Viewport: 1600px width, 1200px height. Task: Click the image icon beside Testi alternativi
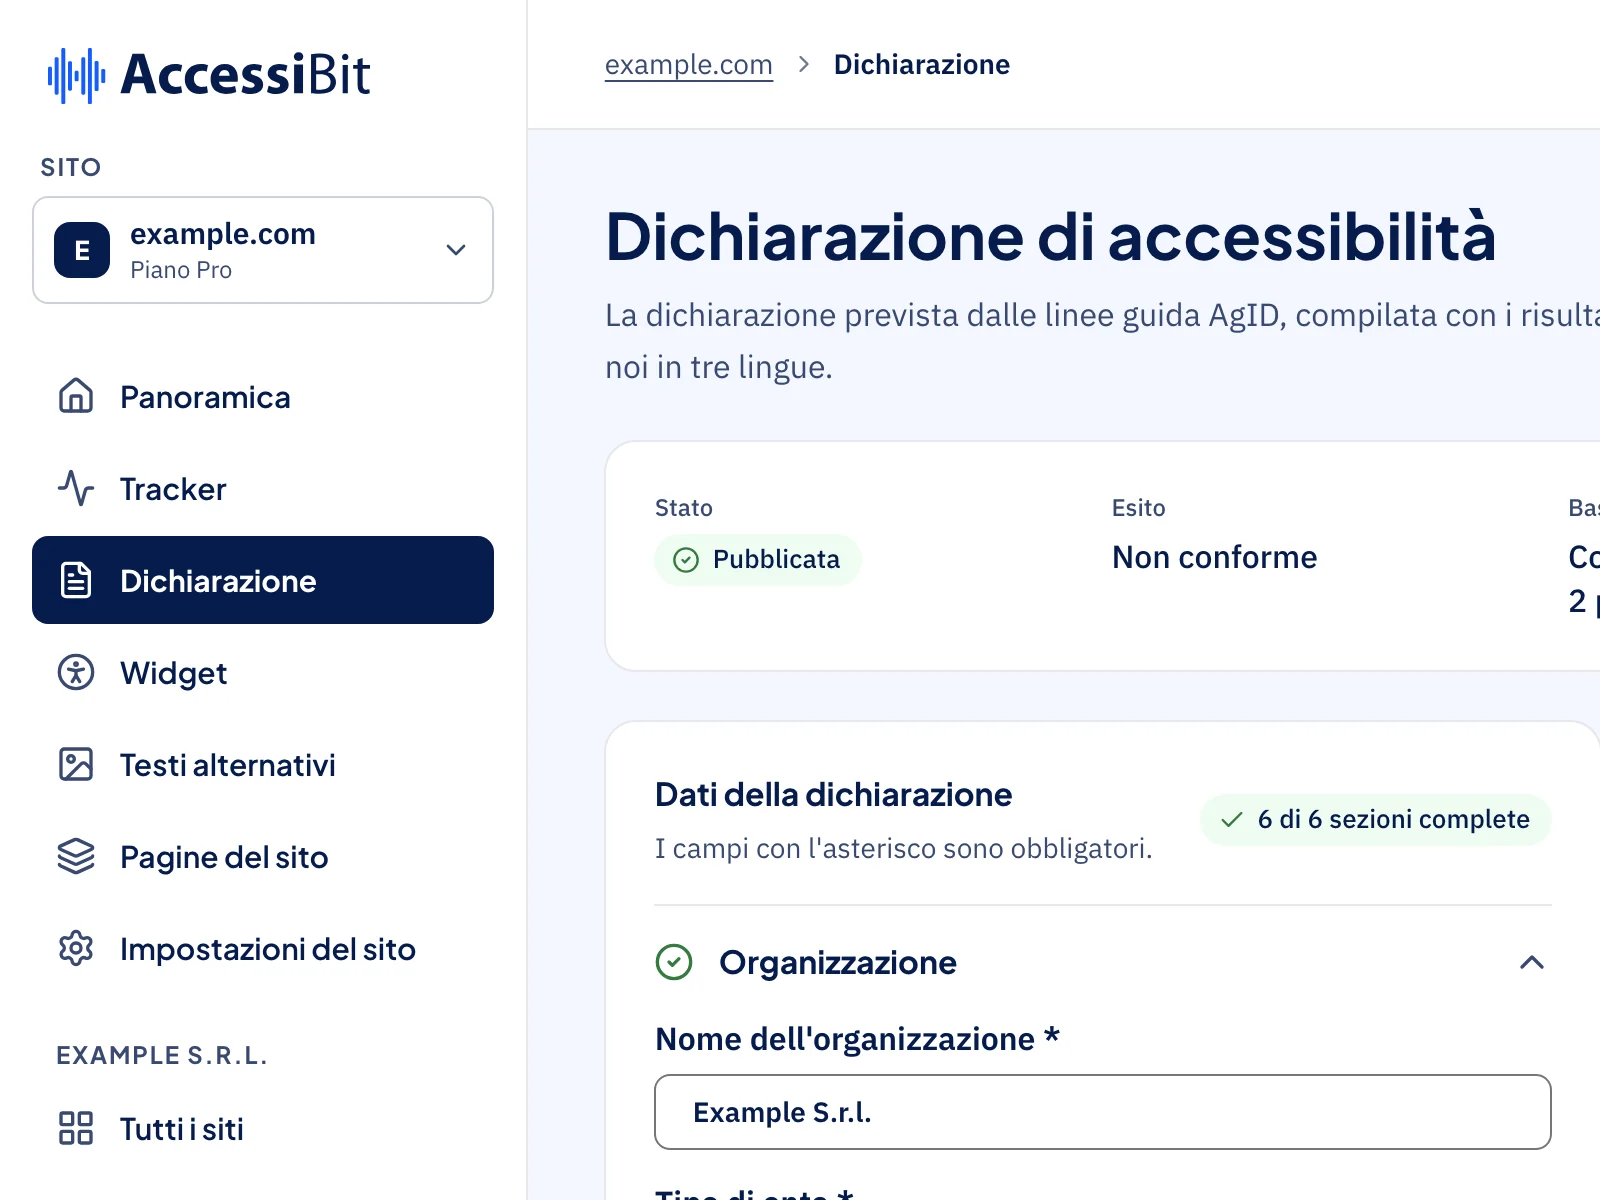[x=76, y=764]
